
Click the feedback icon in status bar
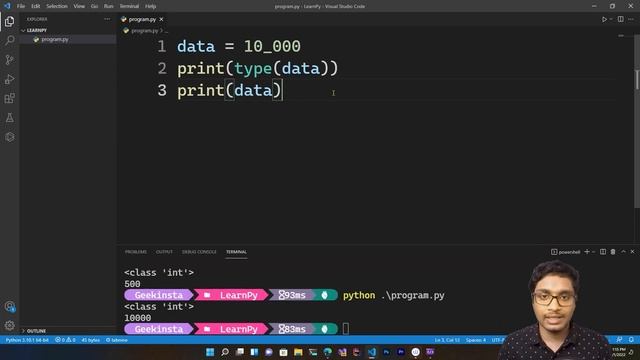coord(619,340)
